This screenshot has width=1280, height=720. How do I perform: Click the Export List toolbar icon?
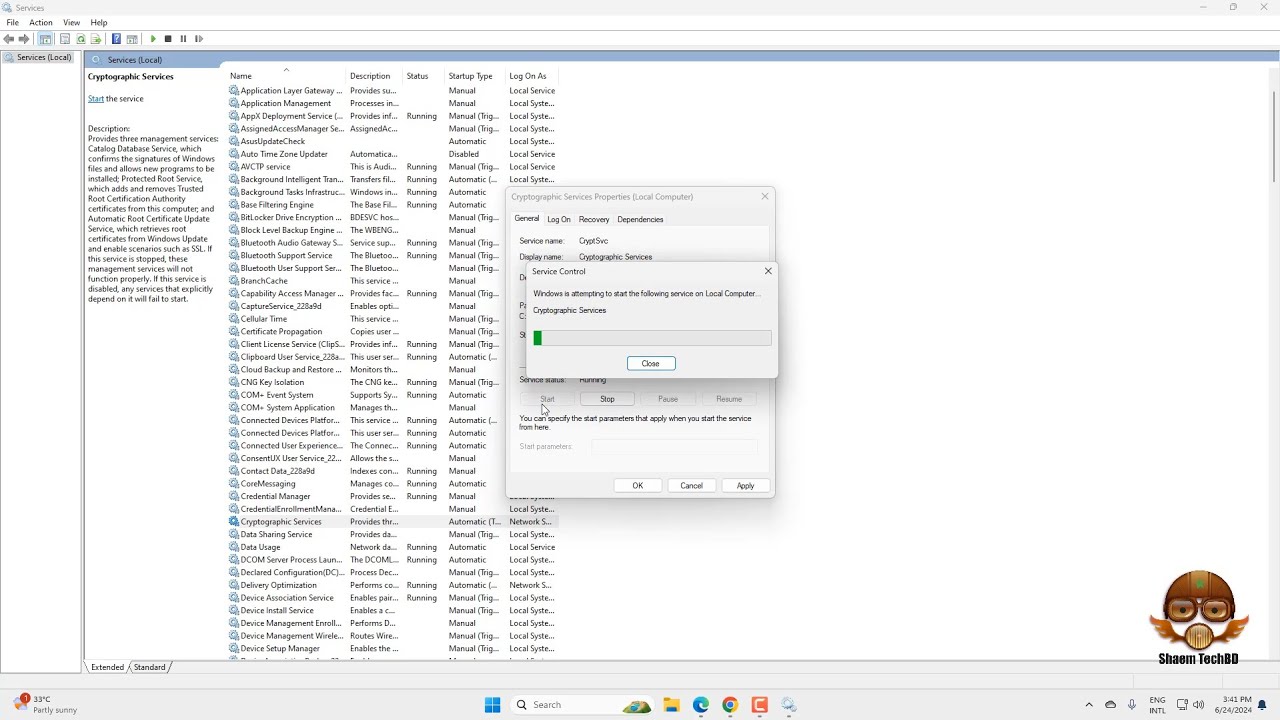click(96, 39)
